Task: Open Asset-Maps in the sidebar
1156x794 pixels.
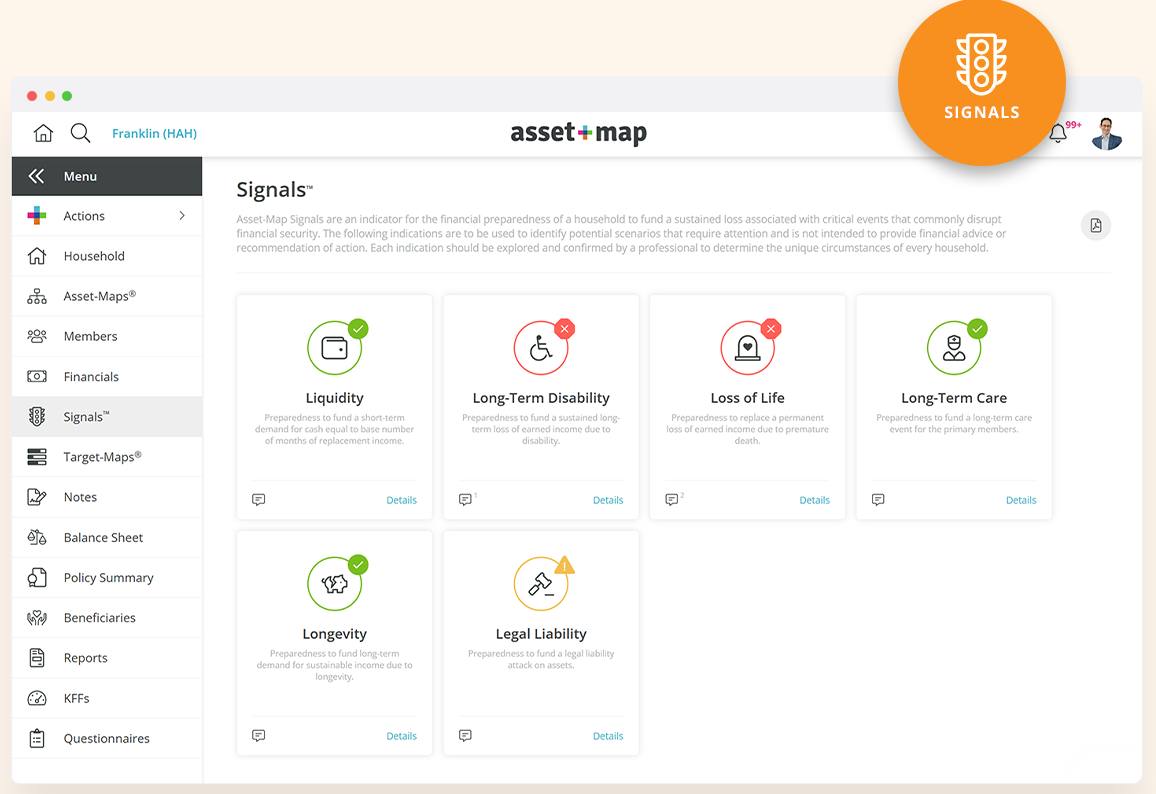Action: point(107,296)
